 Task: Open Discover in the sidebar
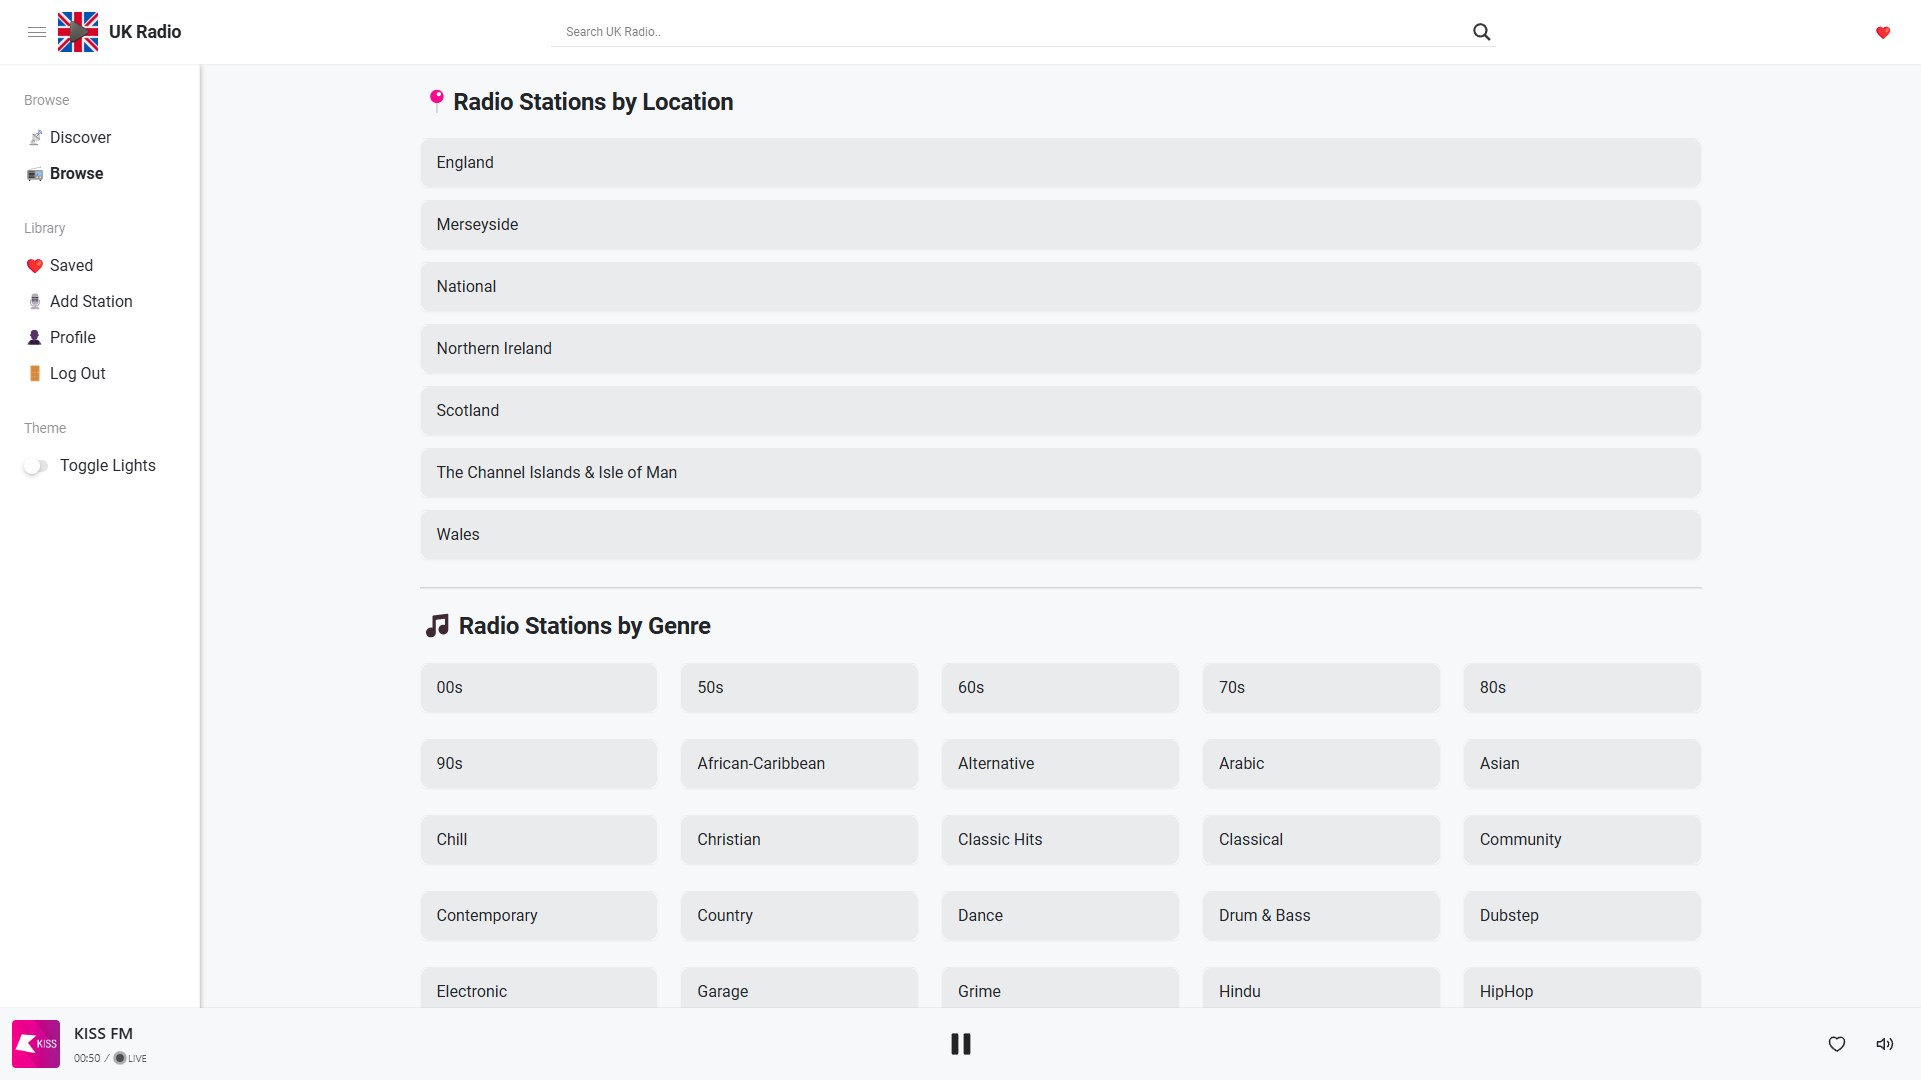(80, 137)
